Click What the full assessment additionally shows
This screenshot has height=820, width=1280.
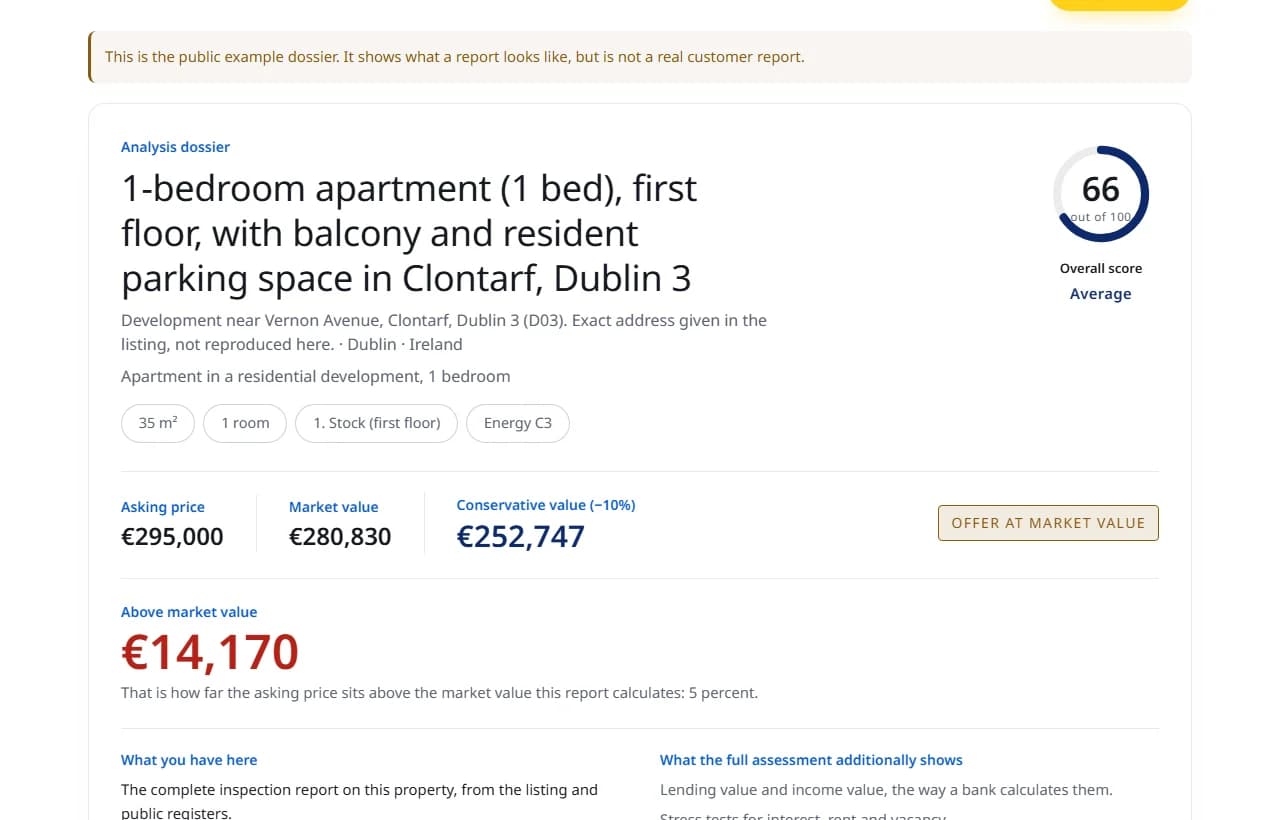tap(811, 760)
